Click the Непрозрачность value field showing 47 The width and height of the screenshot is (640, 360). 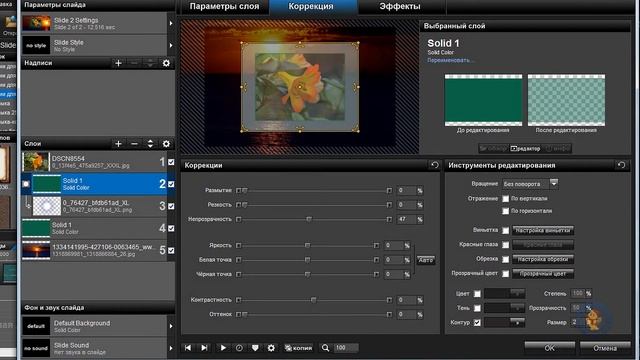[406, 220]
